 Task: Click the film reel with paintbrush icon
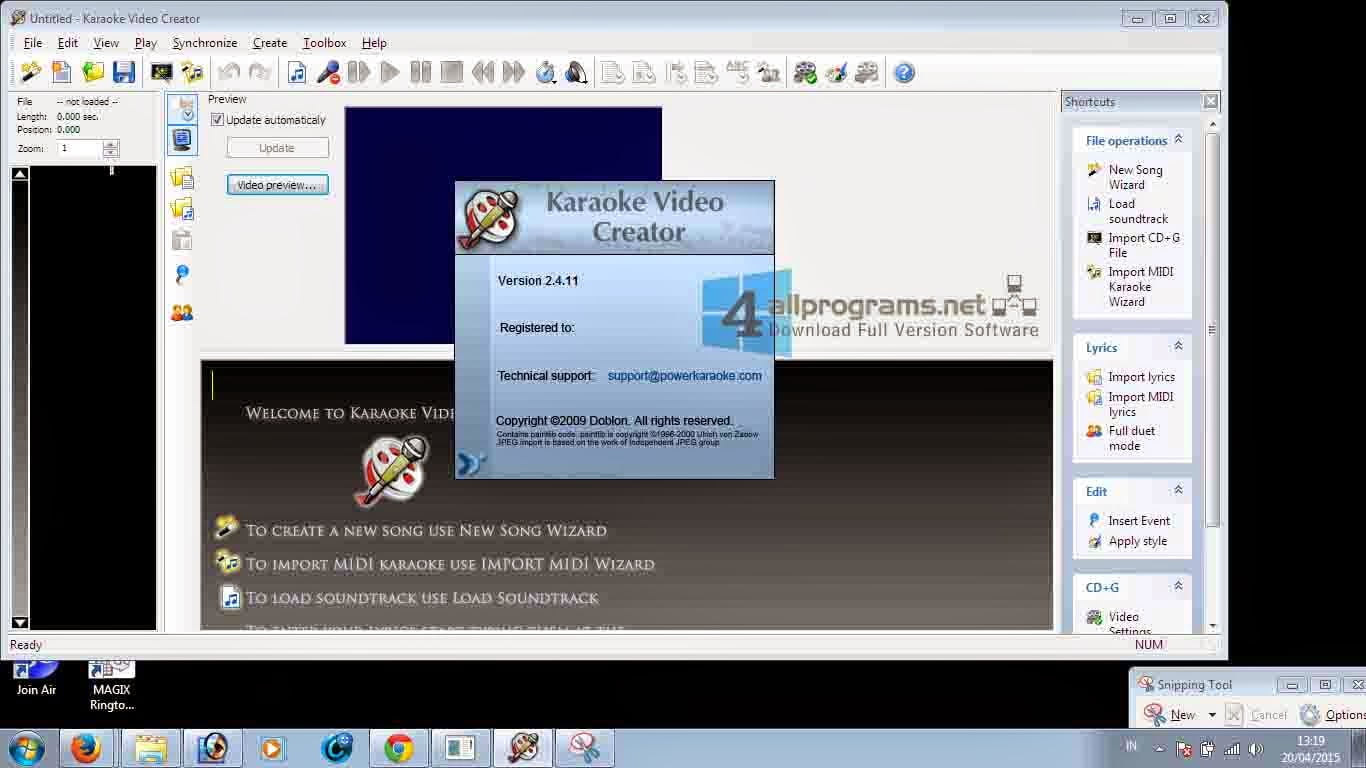836,72
